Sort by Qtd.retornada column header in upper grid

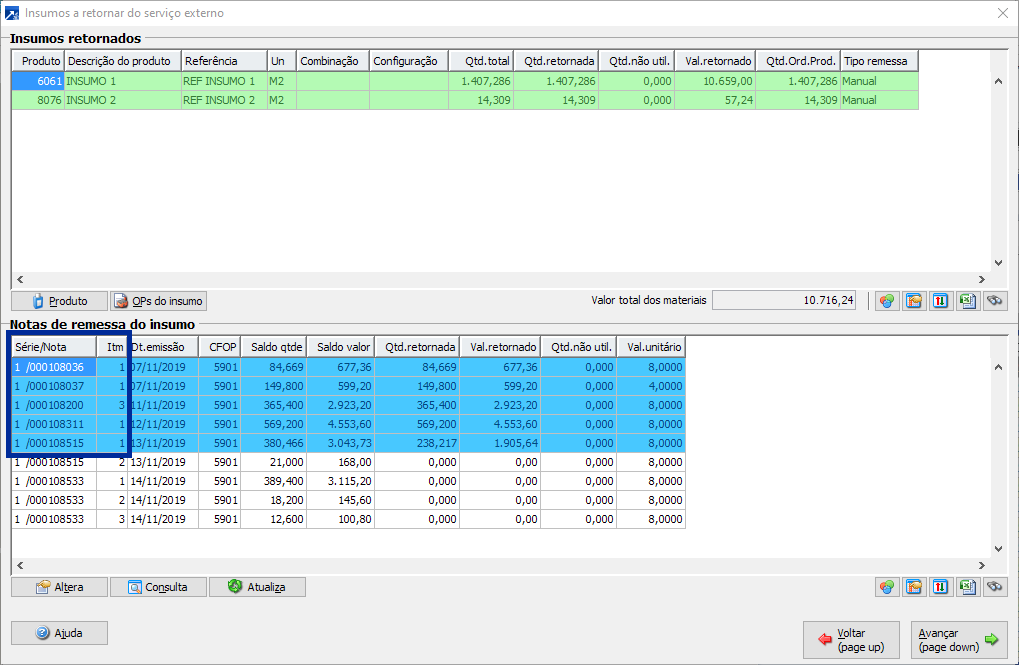tap(559, 61)
